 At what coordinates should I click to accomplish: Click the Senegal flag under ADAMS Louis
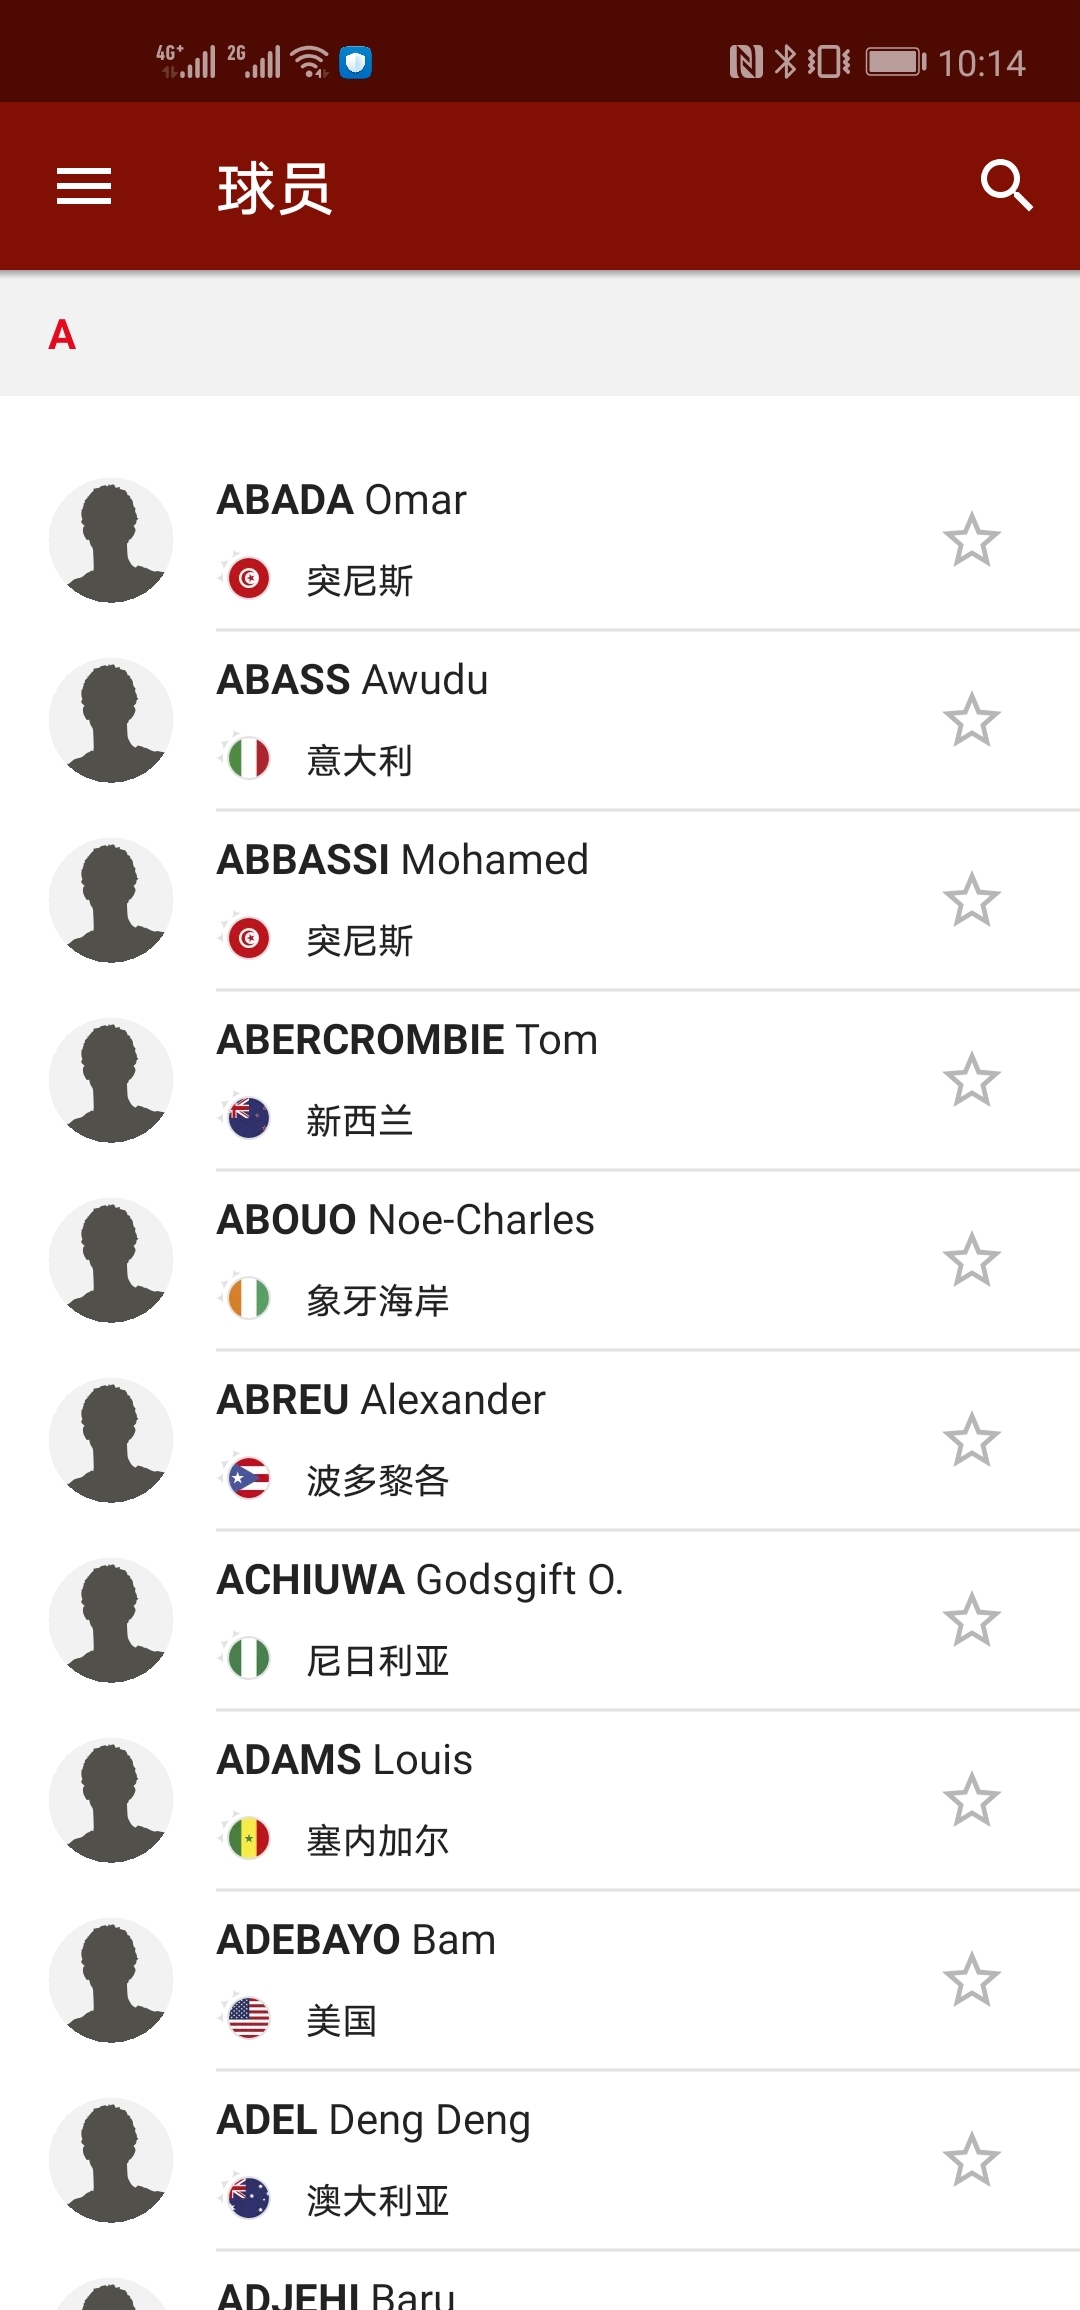click(248, 1838)
